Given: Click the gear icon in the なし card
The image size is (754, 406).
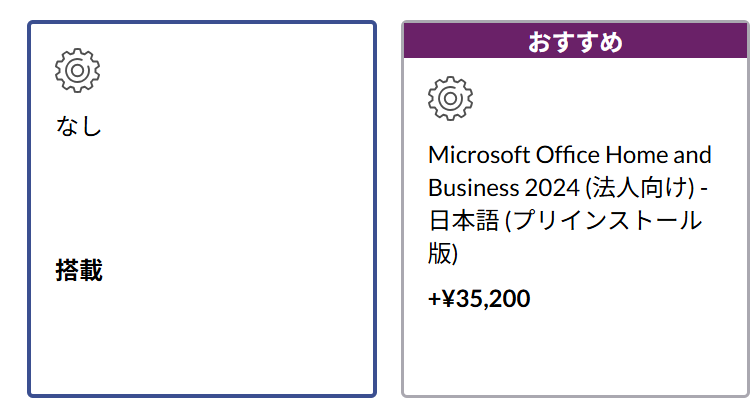Looking at the screenshot, I should (78, 70).
